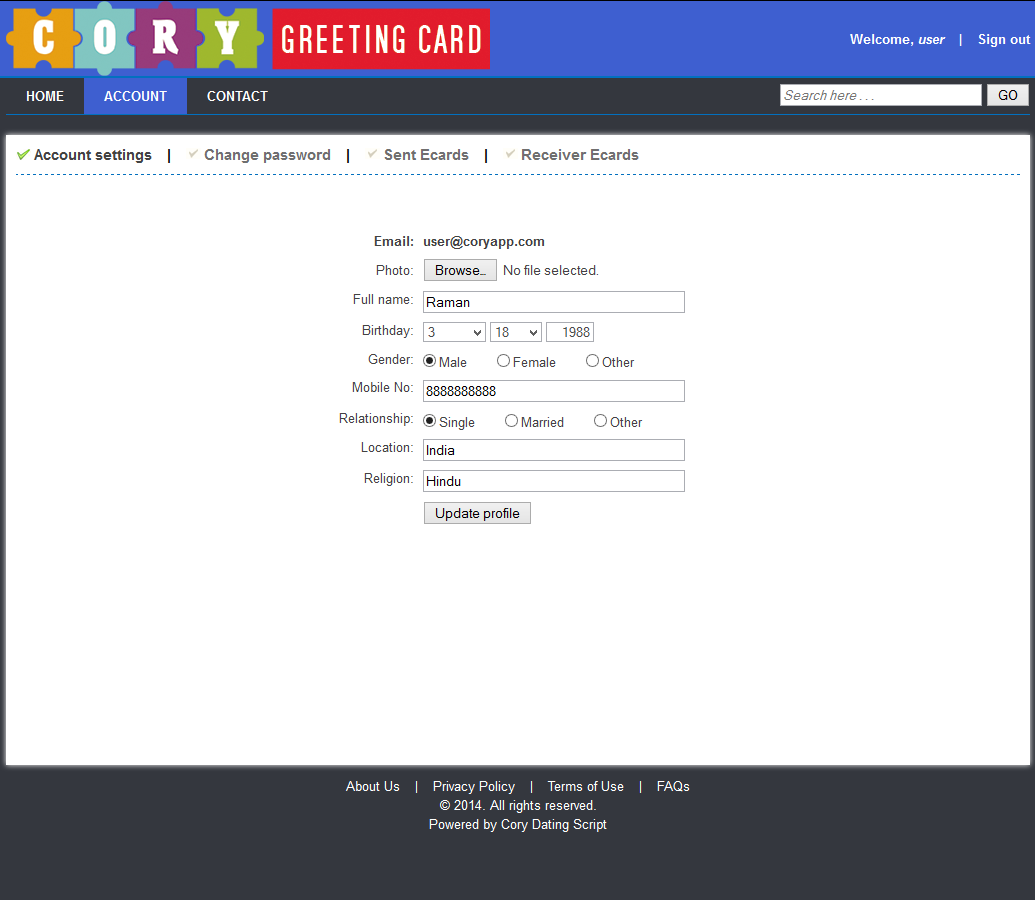Click inside the search input field

click(x=880, y=94)
